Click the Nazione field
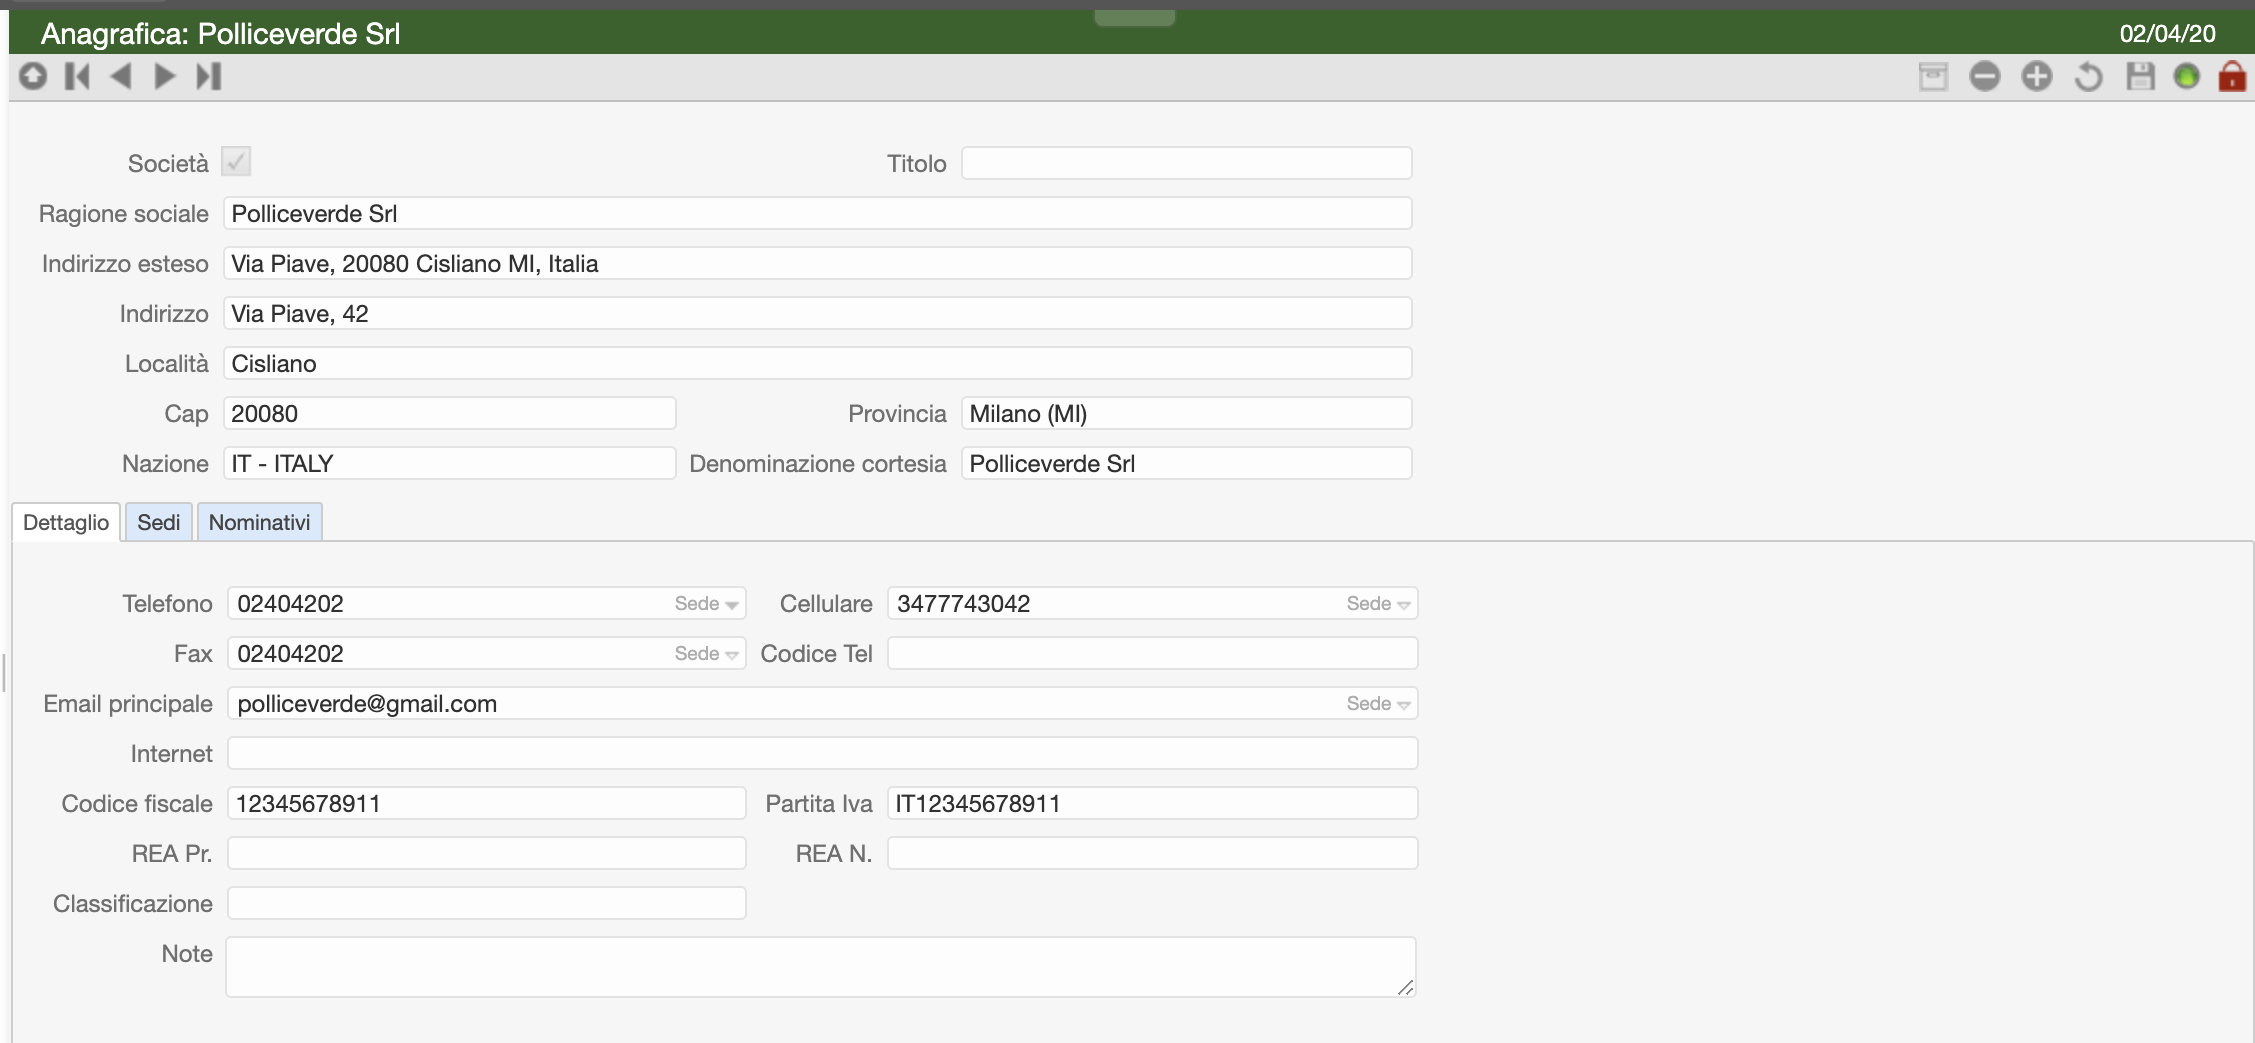Viewport: 2255px width, 1043px height. [x=450, y=463]
